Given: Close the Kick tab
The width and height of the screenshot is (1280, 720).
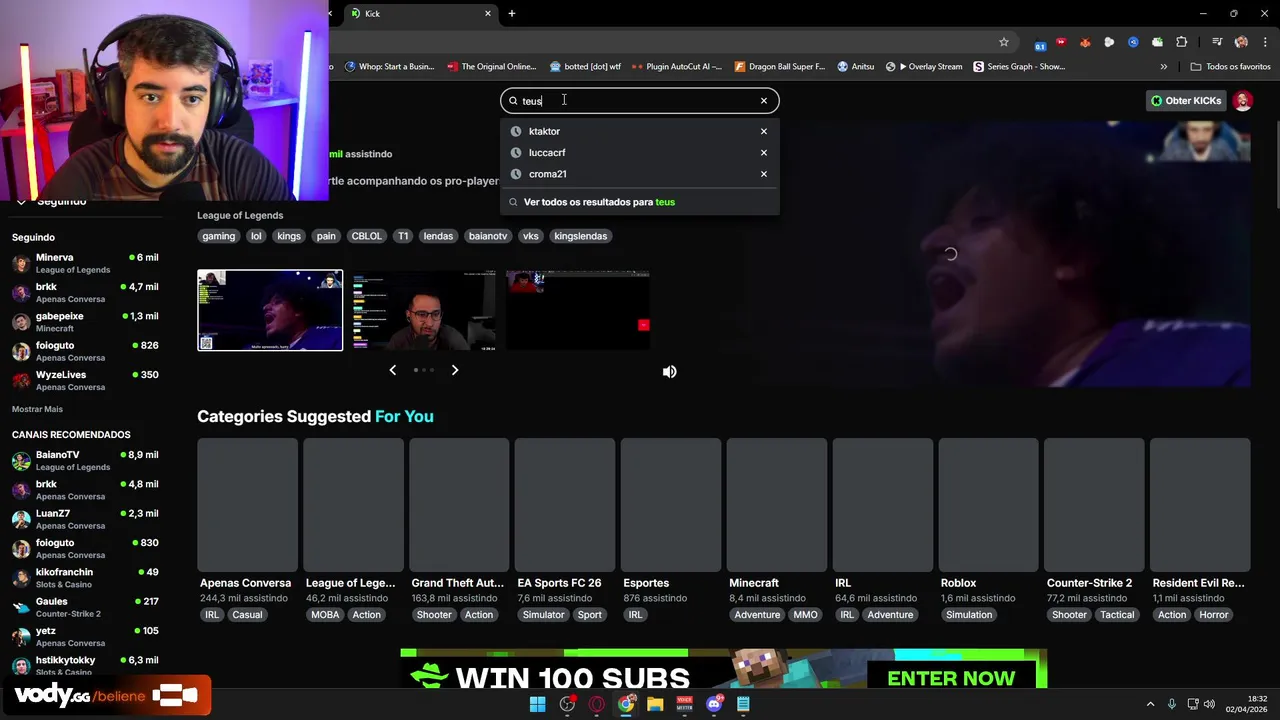Looking at the screenshot, I should pos(488,13).
